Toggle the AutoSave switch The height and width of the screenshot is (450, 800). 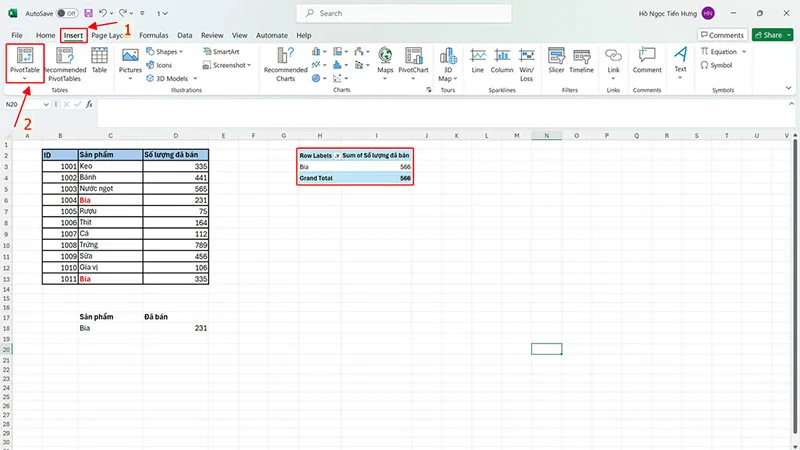[67, 13]
